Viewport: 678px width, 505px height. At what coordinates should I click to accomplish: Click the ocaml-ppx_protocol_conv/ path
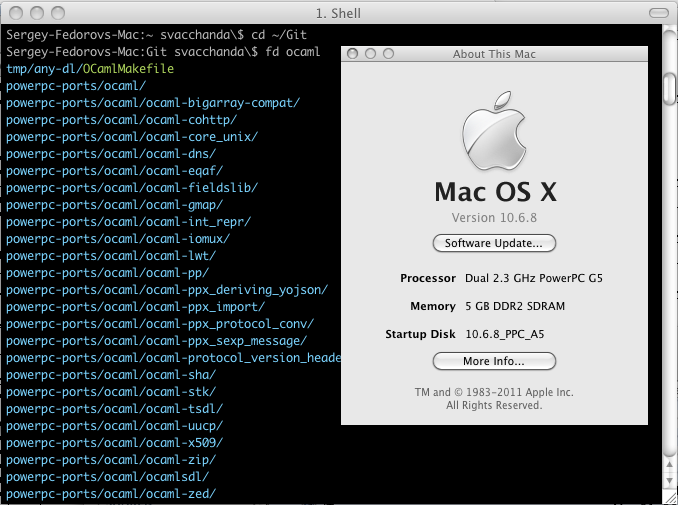point(160,324)
